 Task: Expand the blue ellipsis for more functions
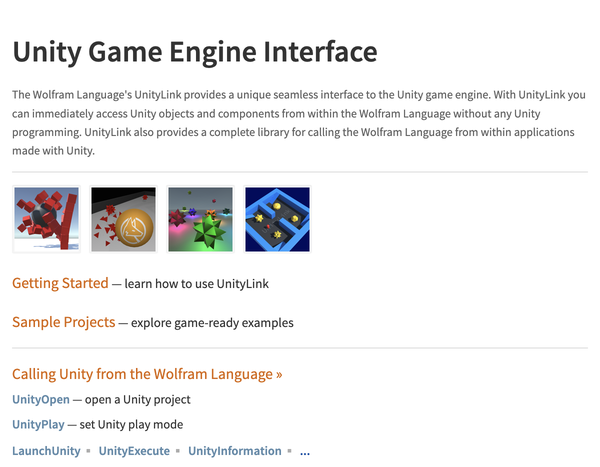point(305,453)
